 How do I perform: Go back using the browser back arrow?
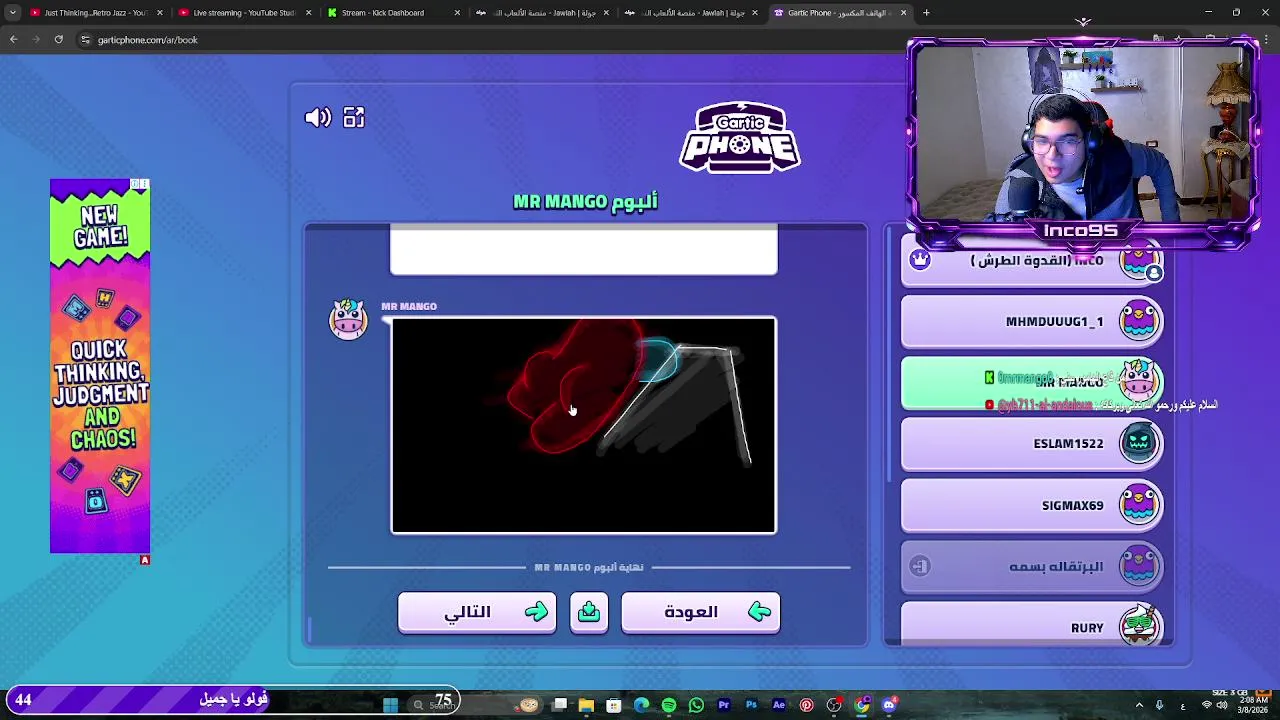(13, 40)
